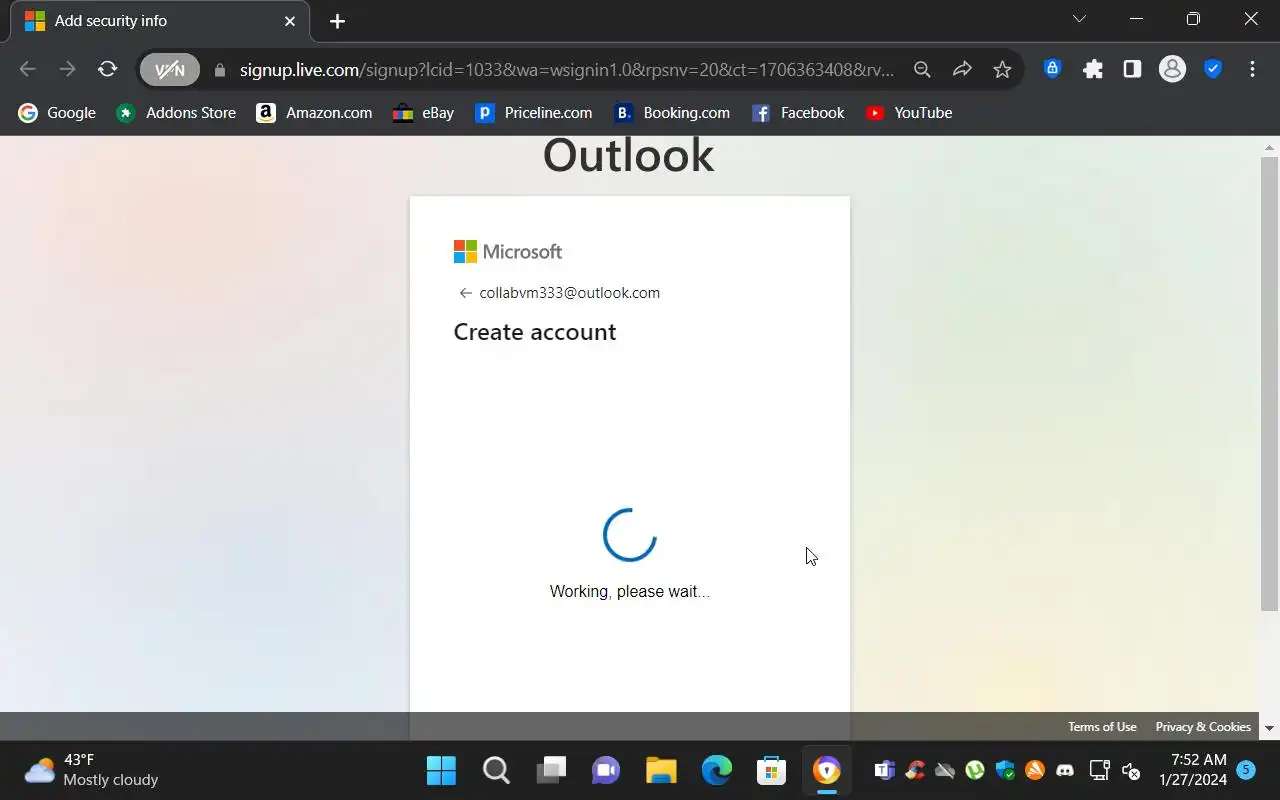Open the three-dot browser menu
This screenshot has width=1280, height=800.
click(1252, 69)
